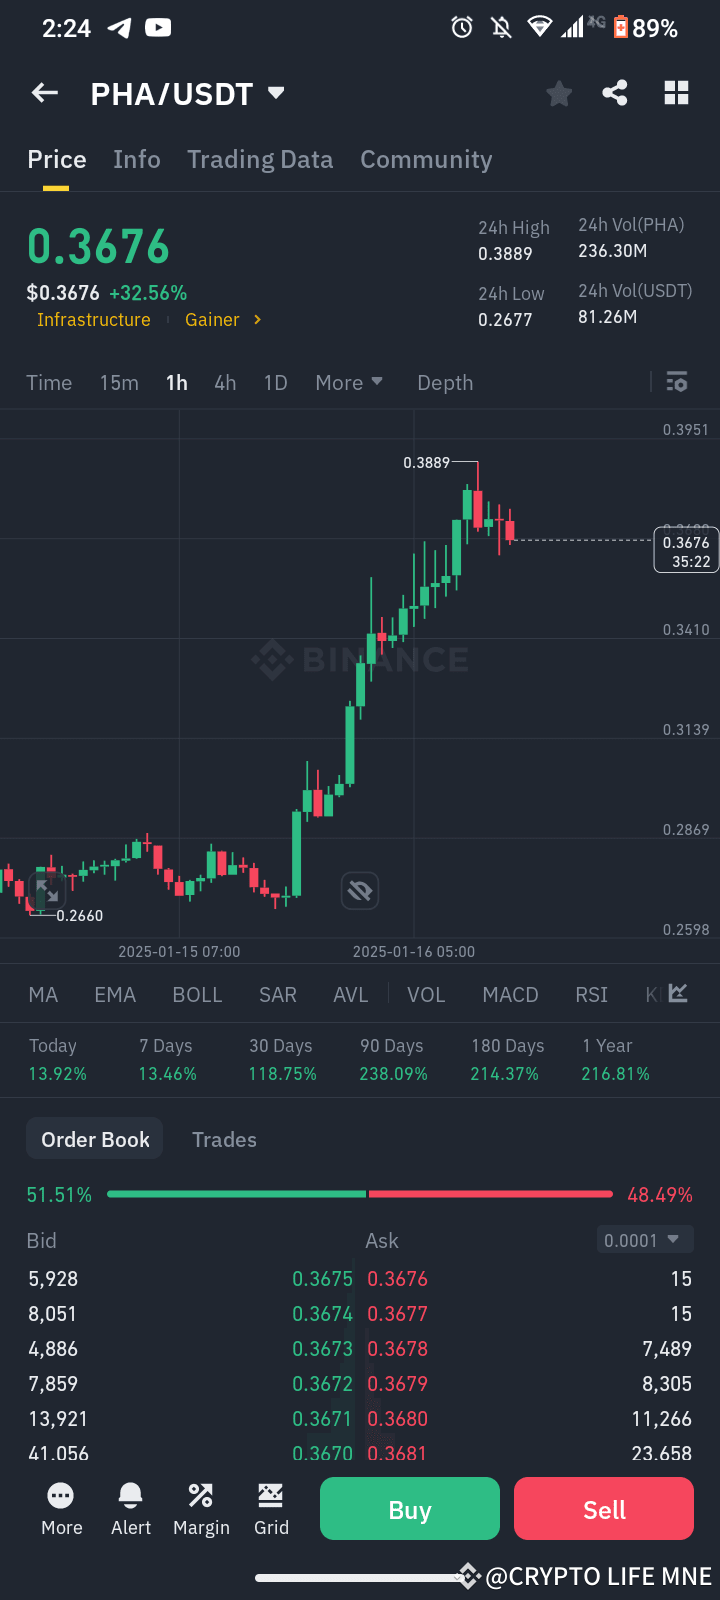Open the Trades tab next to Order Book
The height and width of the screenshot is (1600, 720).
(224, 1139)
